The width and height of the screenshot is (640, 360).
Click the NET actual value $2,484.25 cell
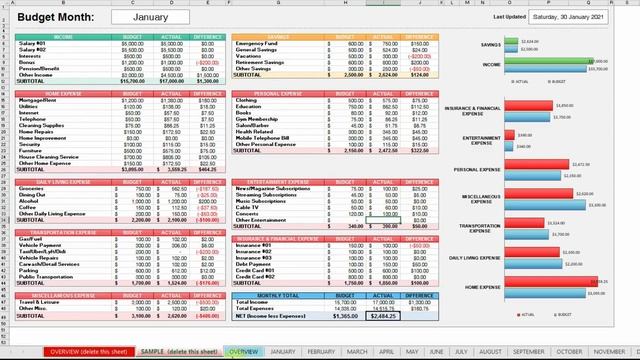pyautogui.click(x=383, y=316)
